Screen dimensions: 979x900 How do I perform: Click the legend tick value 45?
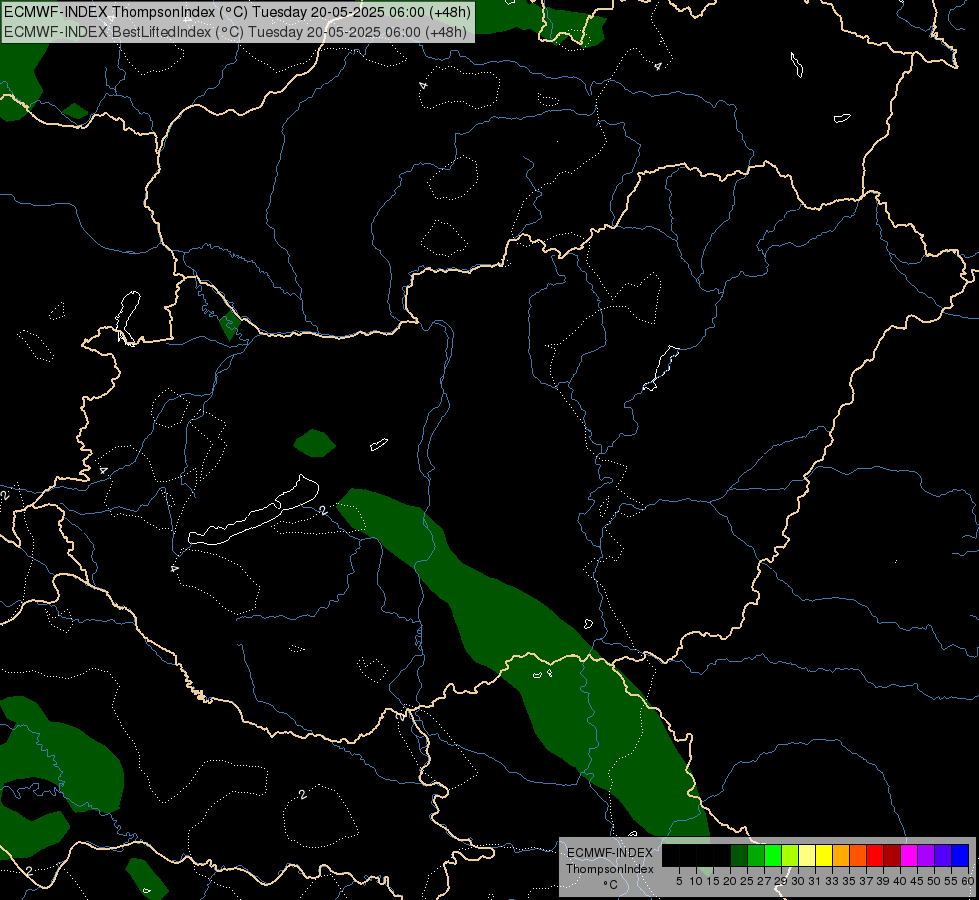pyautogui.click(x=918, y=881)
